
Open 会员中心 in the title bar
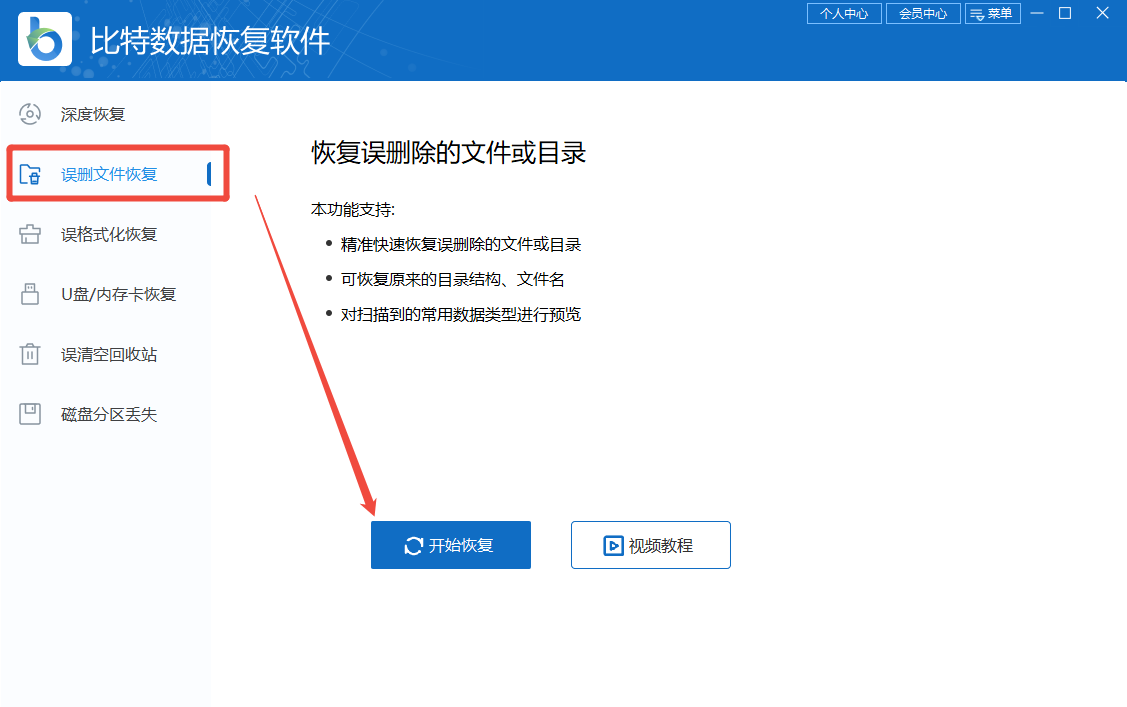click(922, 14)
